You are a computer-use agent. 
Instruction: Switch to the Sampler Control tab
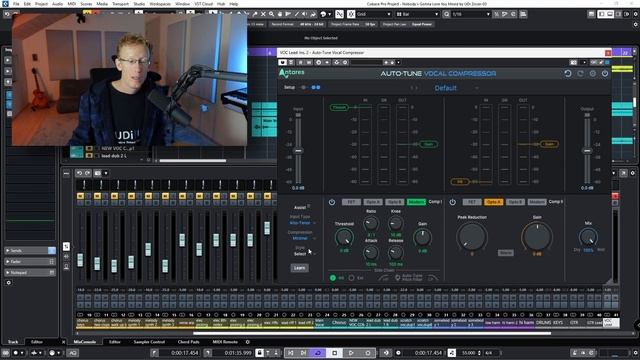[x=149, y=342]
